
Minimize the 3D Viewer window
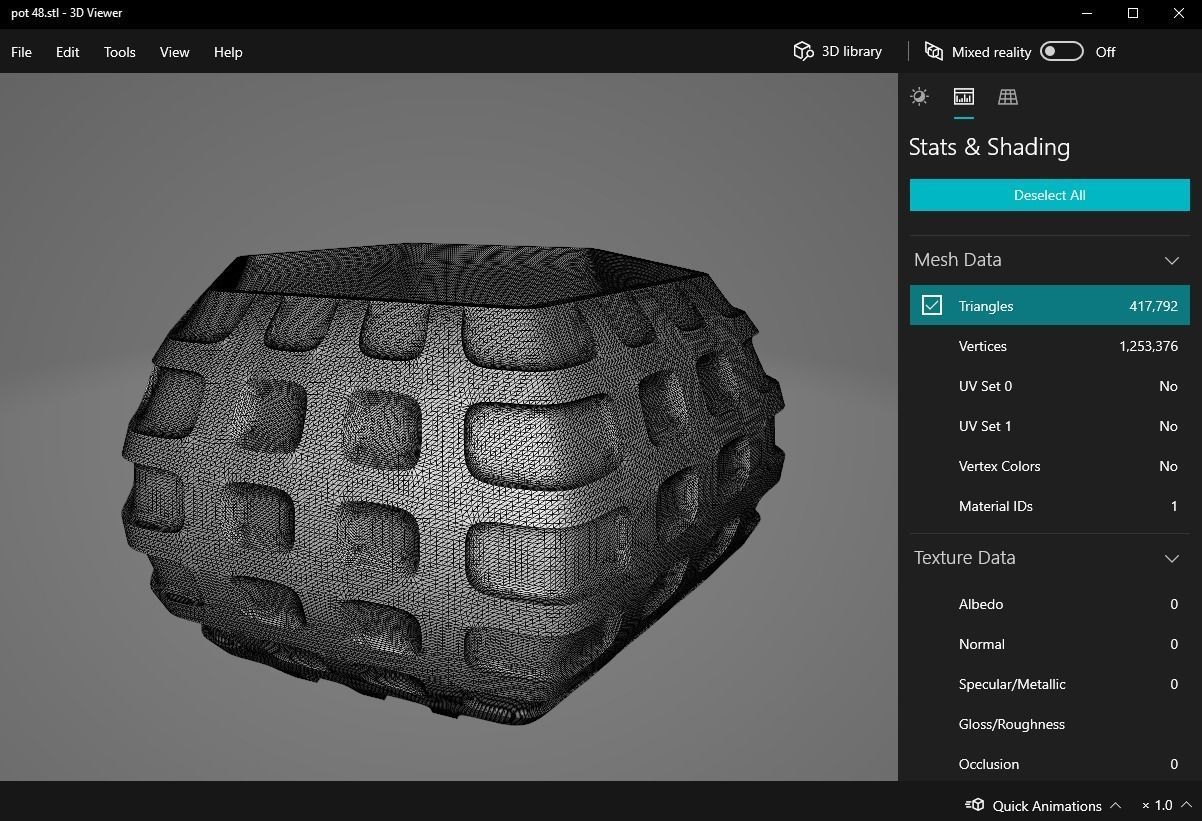click(1087, 13)
